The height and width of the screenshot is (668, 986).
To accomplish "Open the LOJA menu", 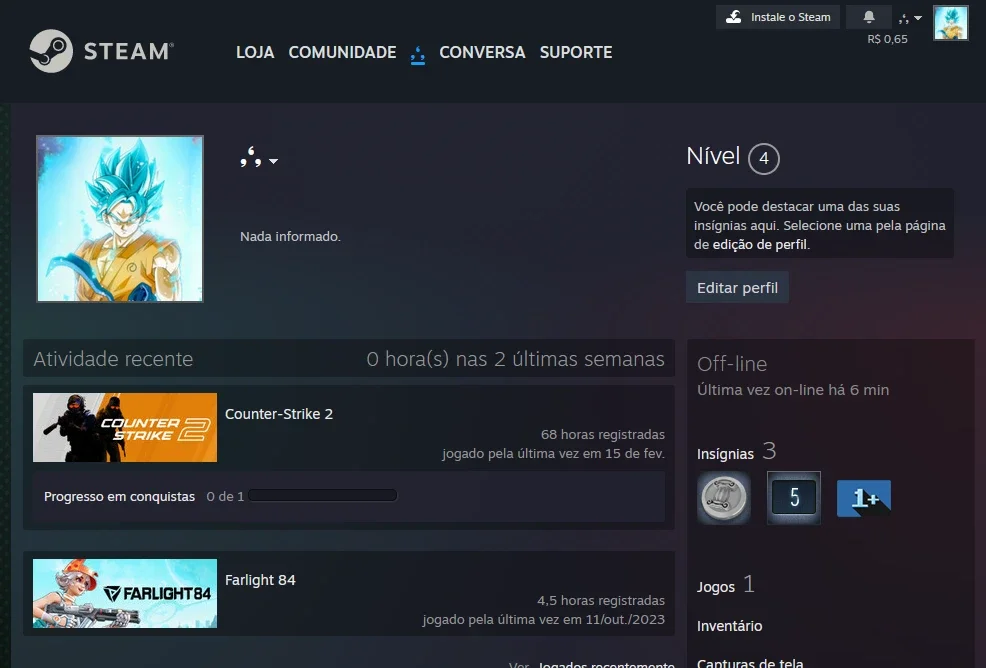I will click(x=255, y=52).
